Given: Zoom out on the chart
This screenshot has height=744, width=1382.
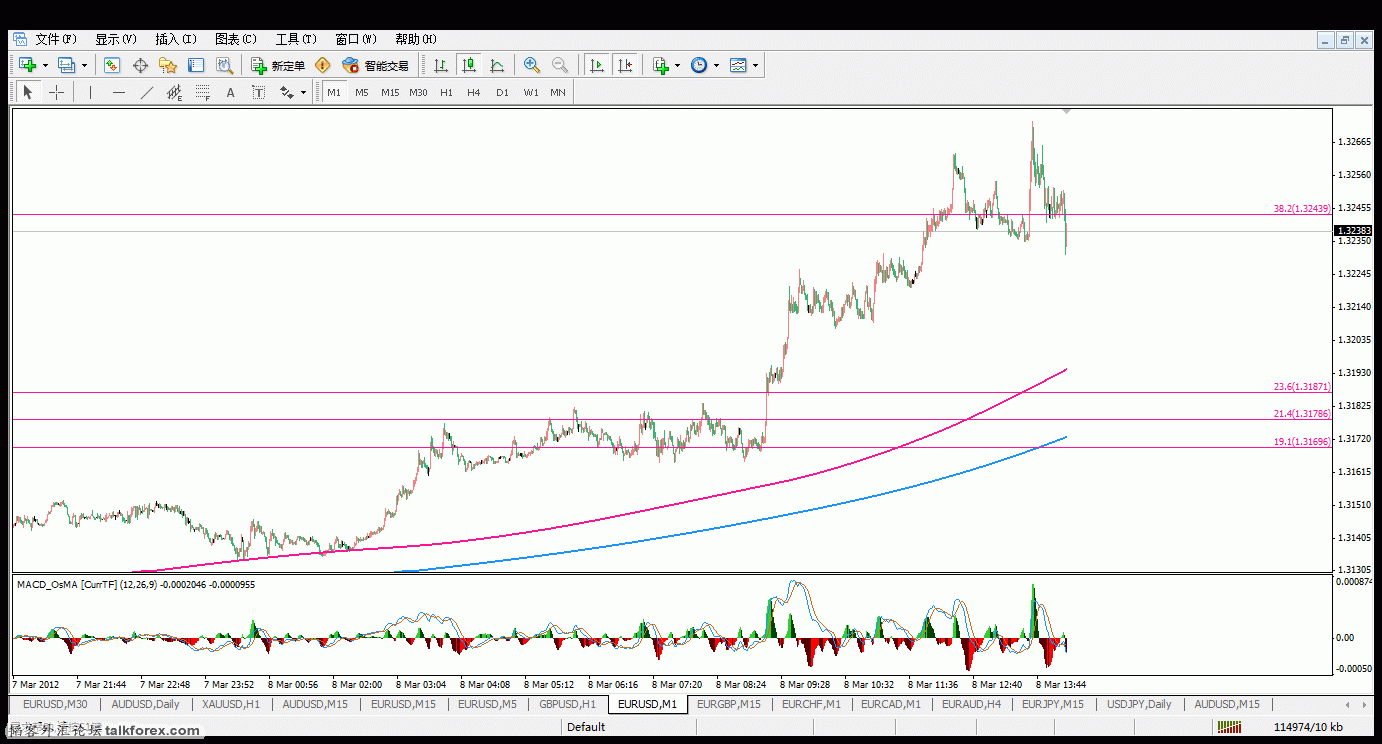Looking at the screenshot, I should [560, 65].
